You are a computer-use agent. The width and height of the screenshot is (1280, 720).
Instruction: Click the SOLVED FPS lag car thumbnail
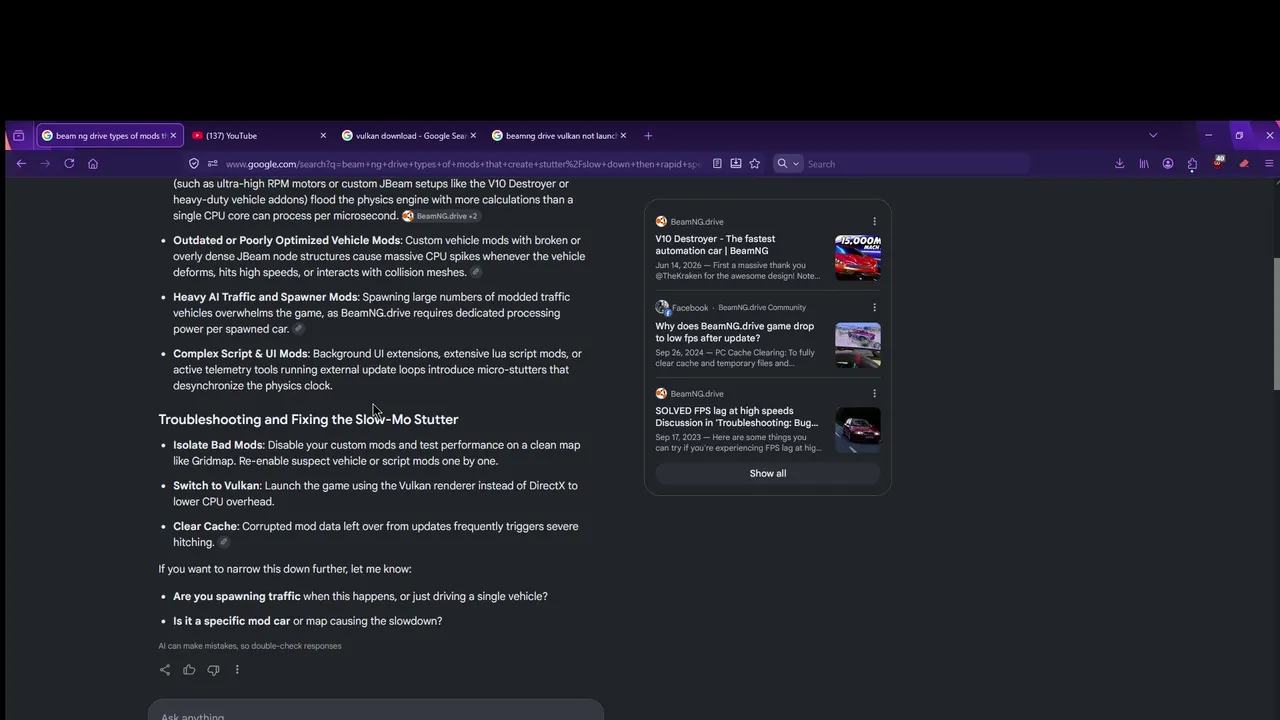(858, 430)
